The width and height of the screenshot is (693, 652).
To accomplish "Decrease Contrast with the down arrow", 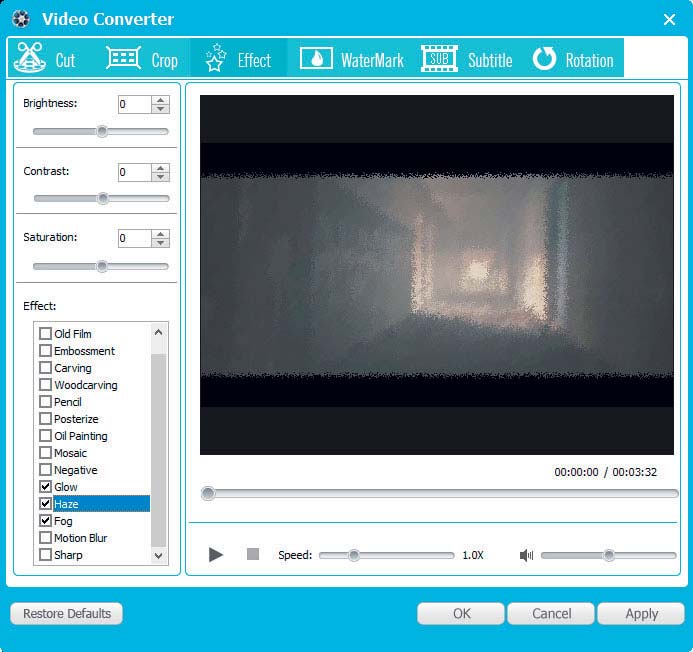I will 160,177.
